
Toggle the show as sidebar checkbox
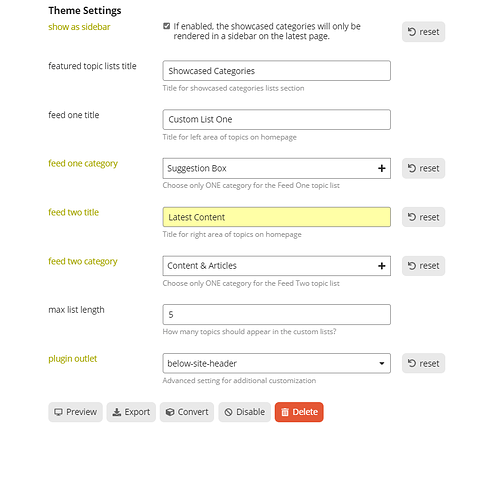coord(166,26)
